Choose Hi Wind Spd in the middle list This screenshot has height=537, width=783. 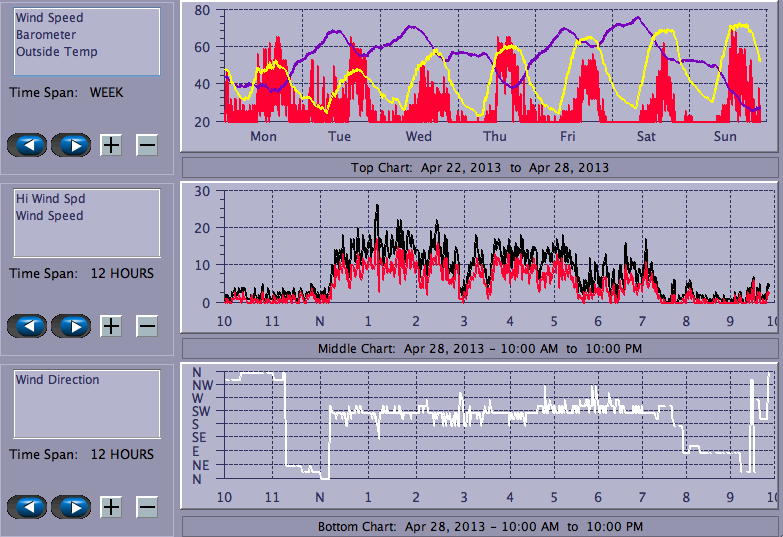point(50,199)
